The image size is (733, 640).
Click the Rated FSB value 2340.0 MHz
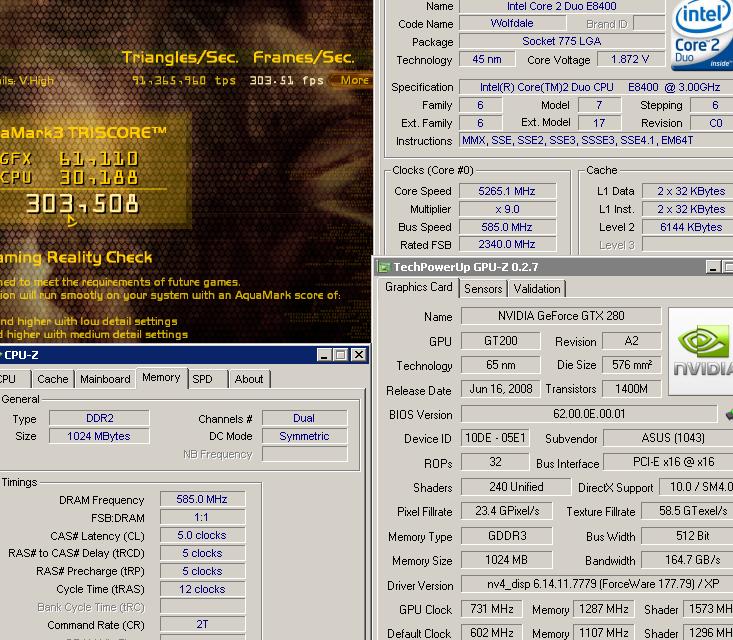(508, 244)
